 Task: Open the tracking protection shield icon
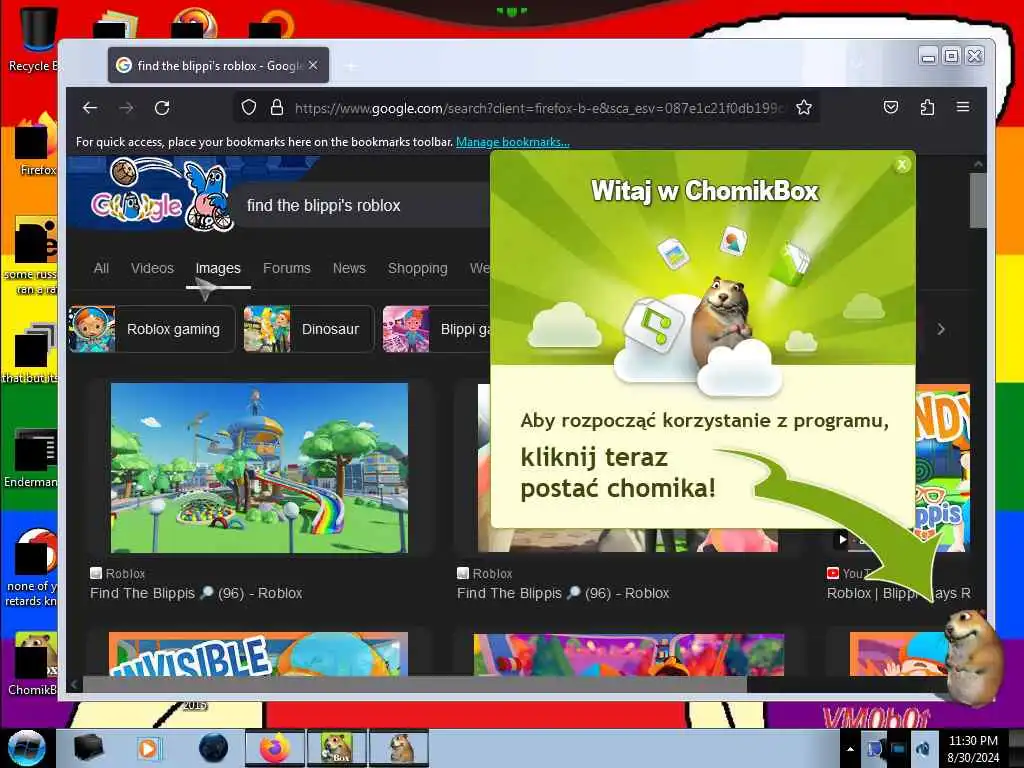249,107
